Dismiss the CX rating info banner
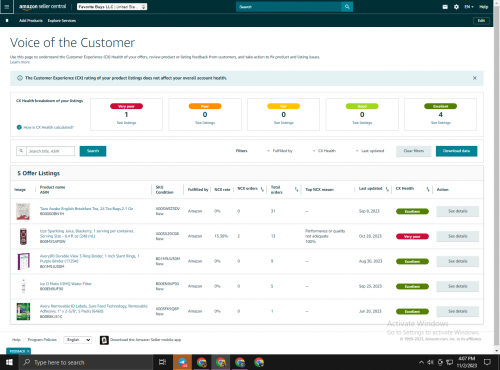The width and height of the screenshot is (500, 370). [x=475, y=78]
